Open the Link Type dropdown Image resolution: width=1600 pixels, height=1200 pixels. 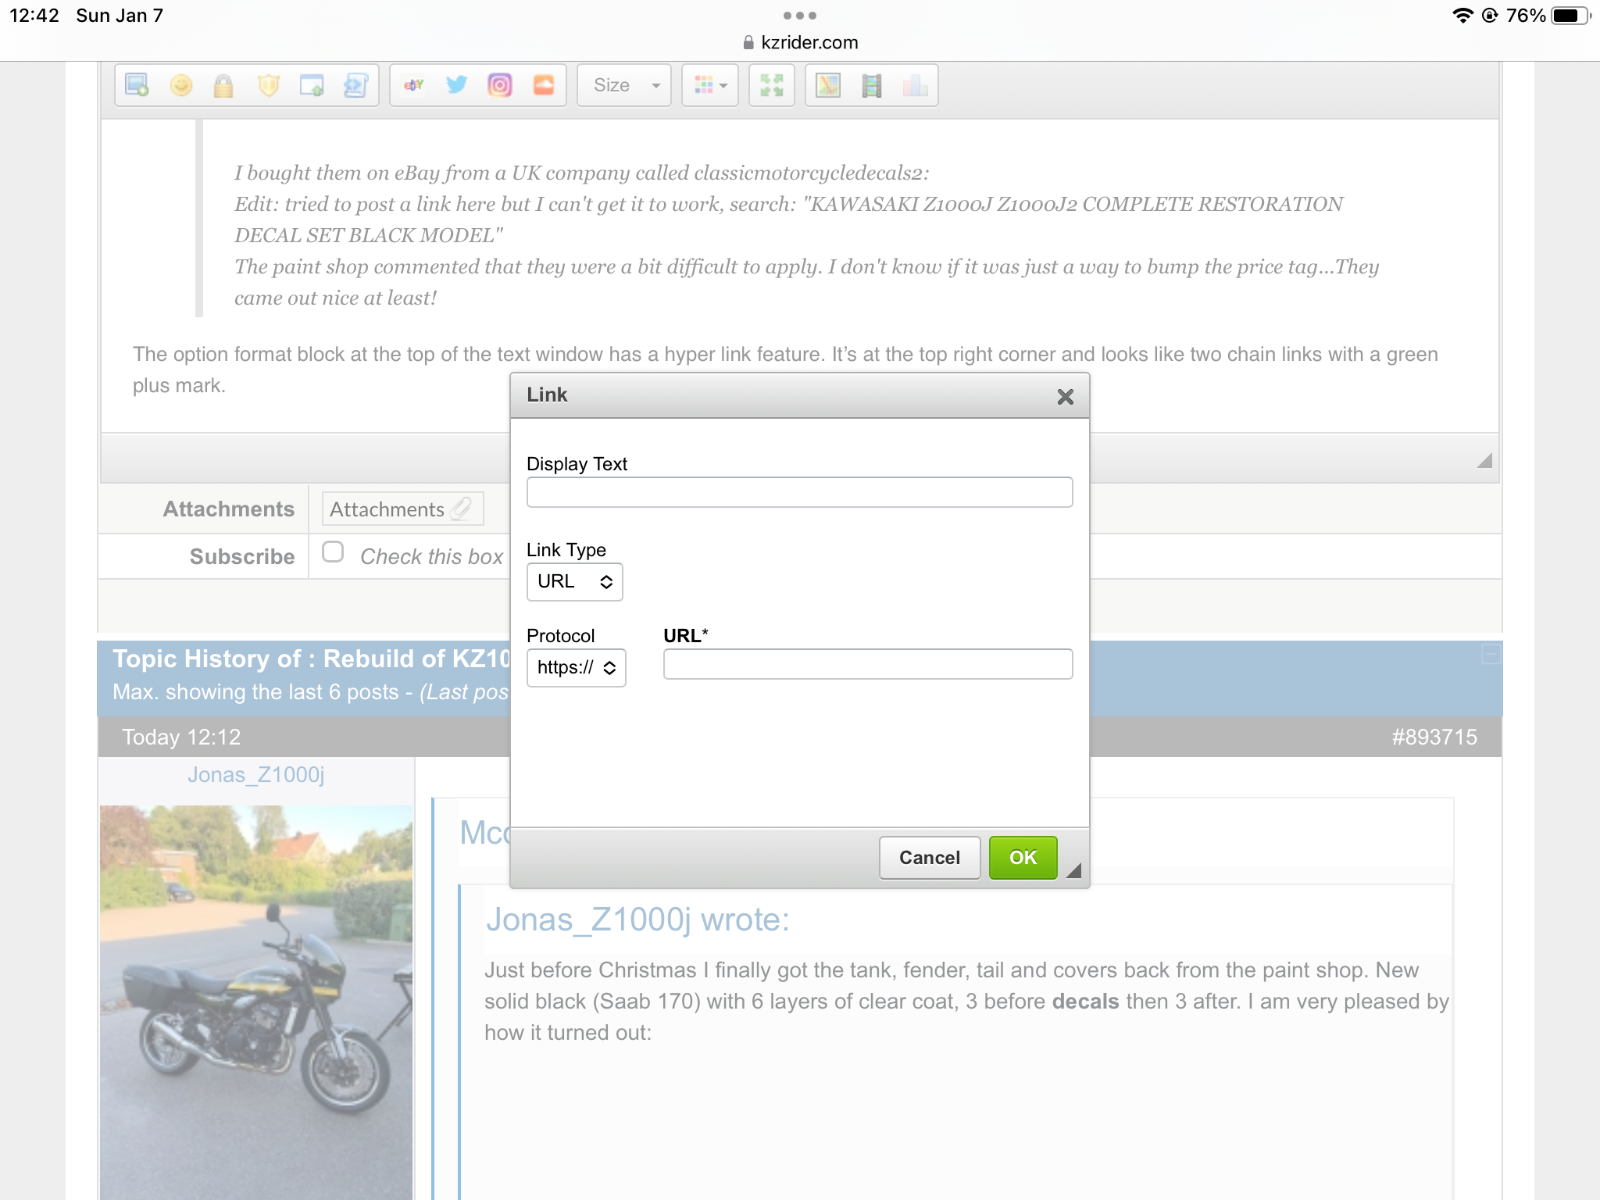[575, 582]
